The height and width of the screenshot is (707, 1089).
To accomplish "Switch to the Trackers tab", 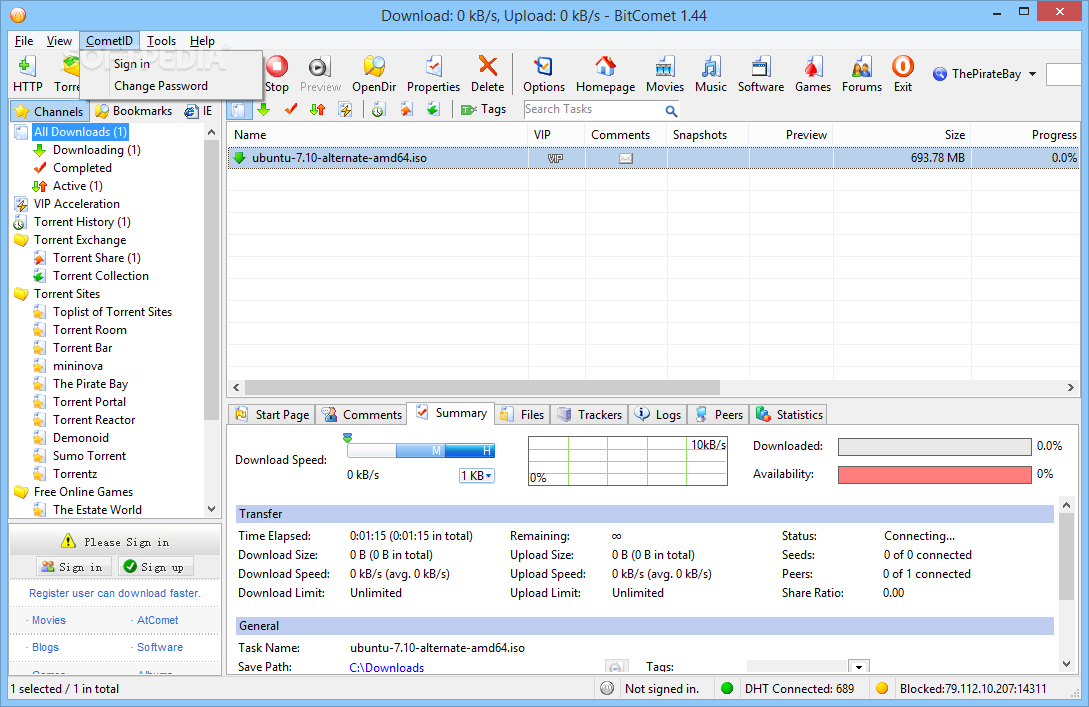I will pos(590,415).
